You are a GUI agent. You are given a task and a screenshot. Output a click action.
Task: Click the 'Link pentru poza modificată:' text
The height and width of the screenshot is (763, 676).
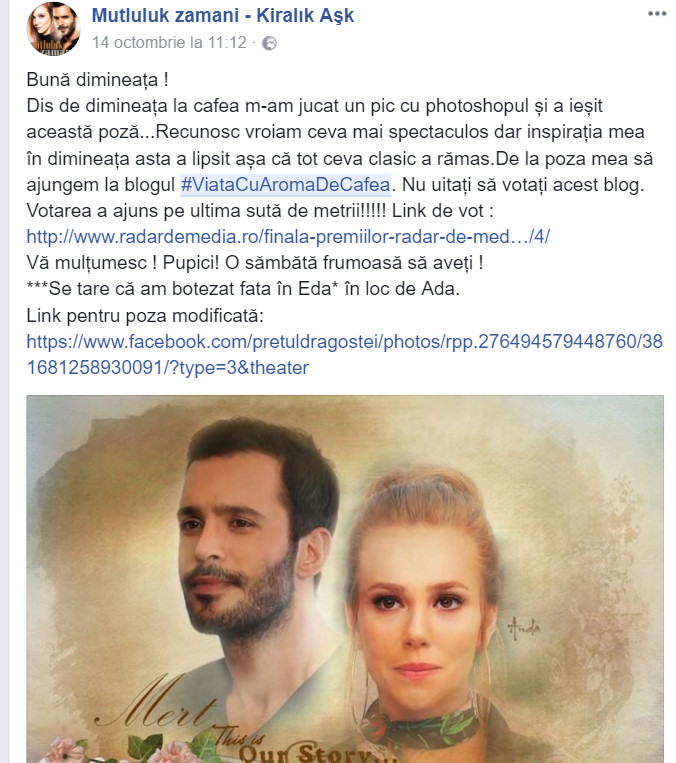(x=145, y=316)
